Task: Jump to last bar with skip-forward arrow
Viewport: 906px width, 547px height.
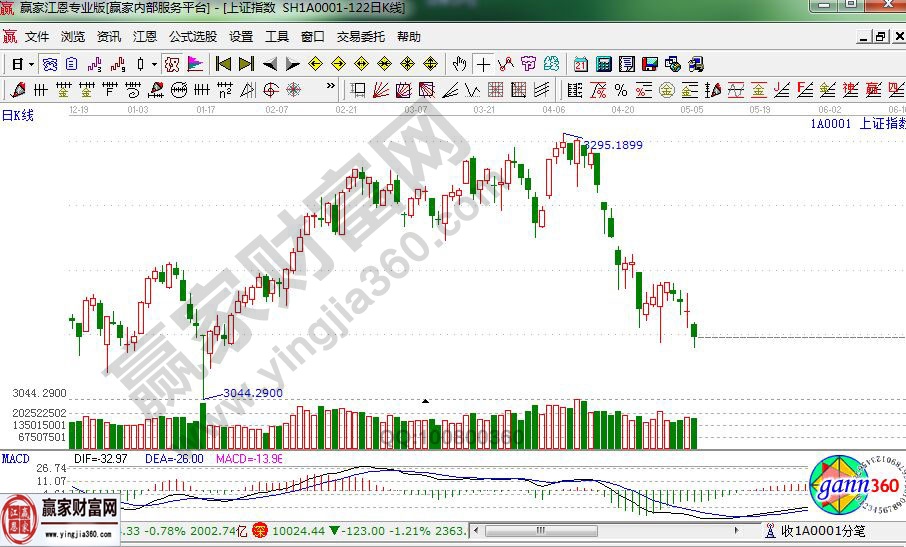Action: click(246, 64)
